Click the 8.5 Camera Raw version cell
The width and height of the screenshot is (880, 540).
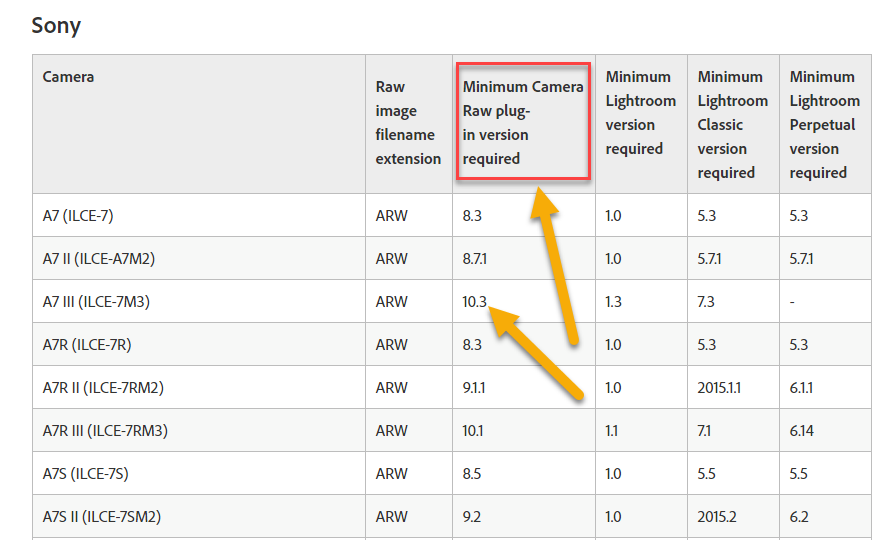pos(473,474)
